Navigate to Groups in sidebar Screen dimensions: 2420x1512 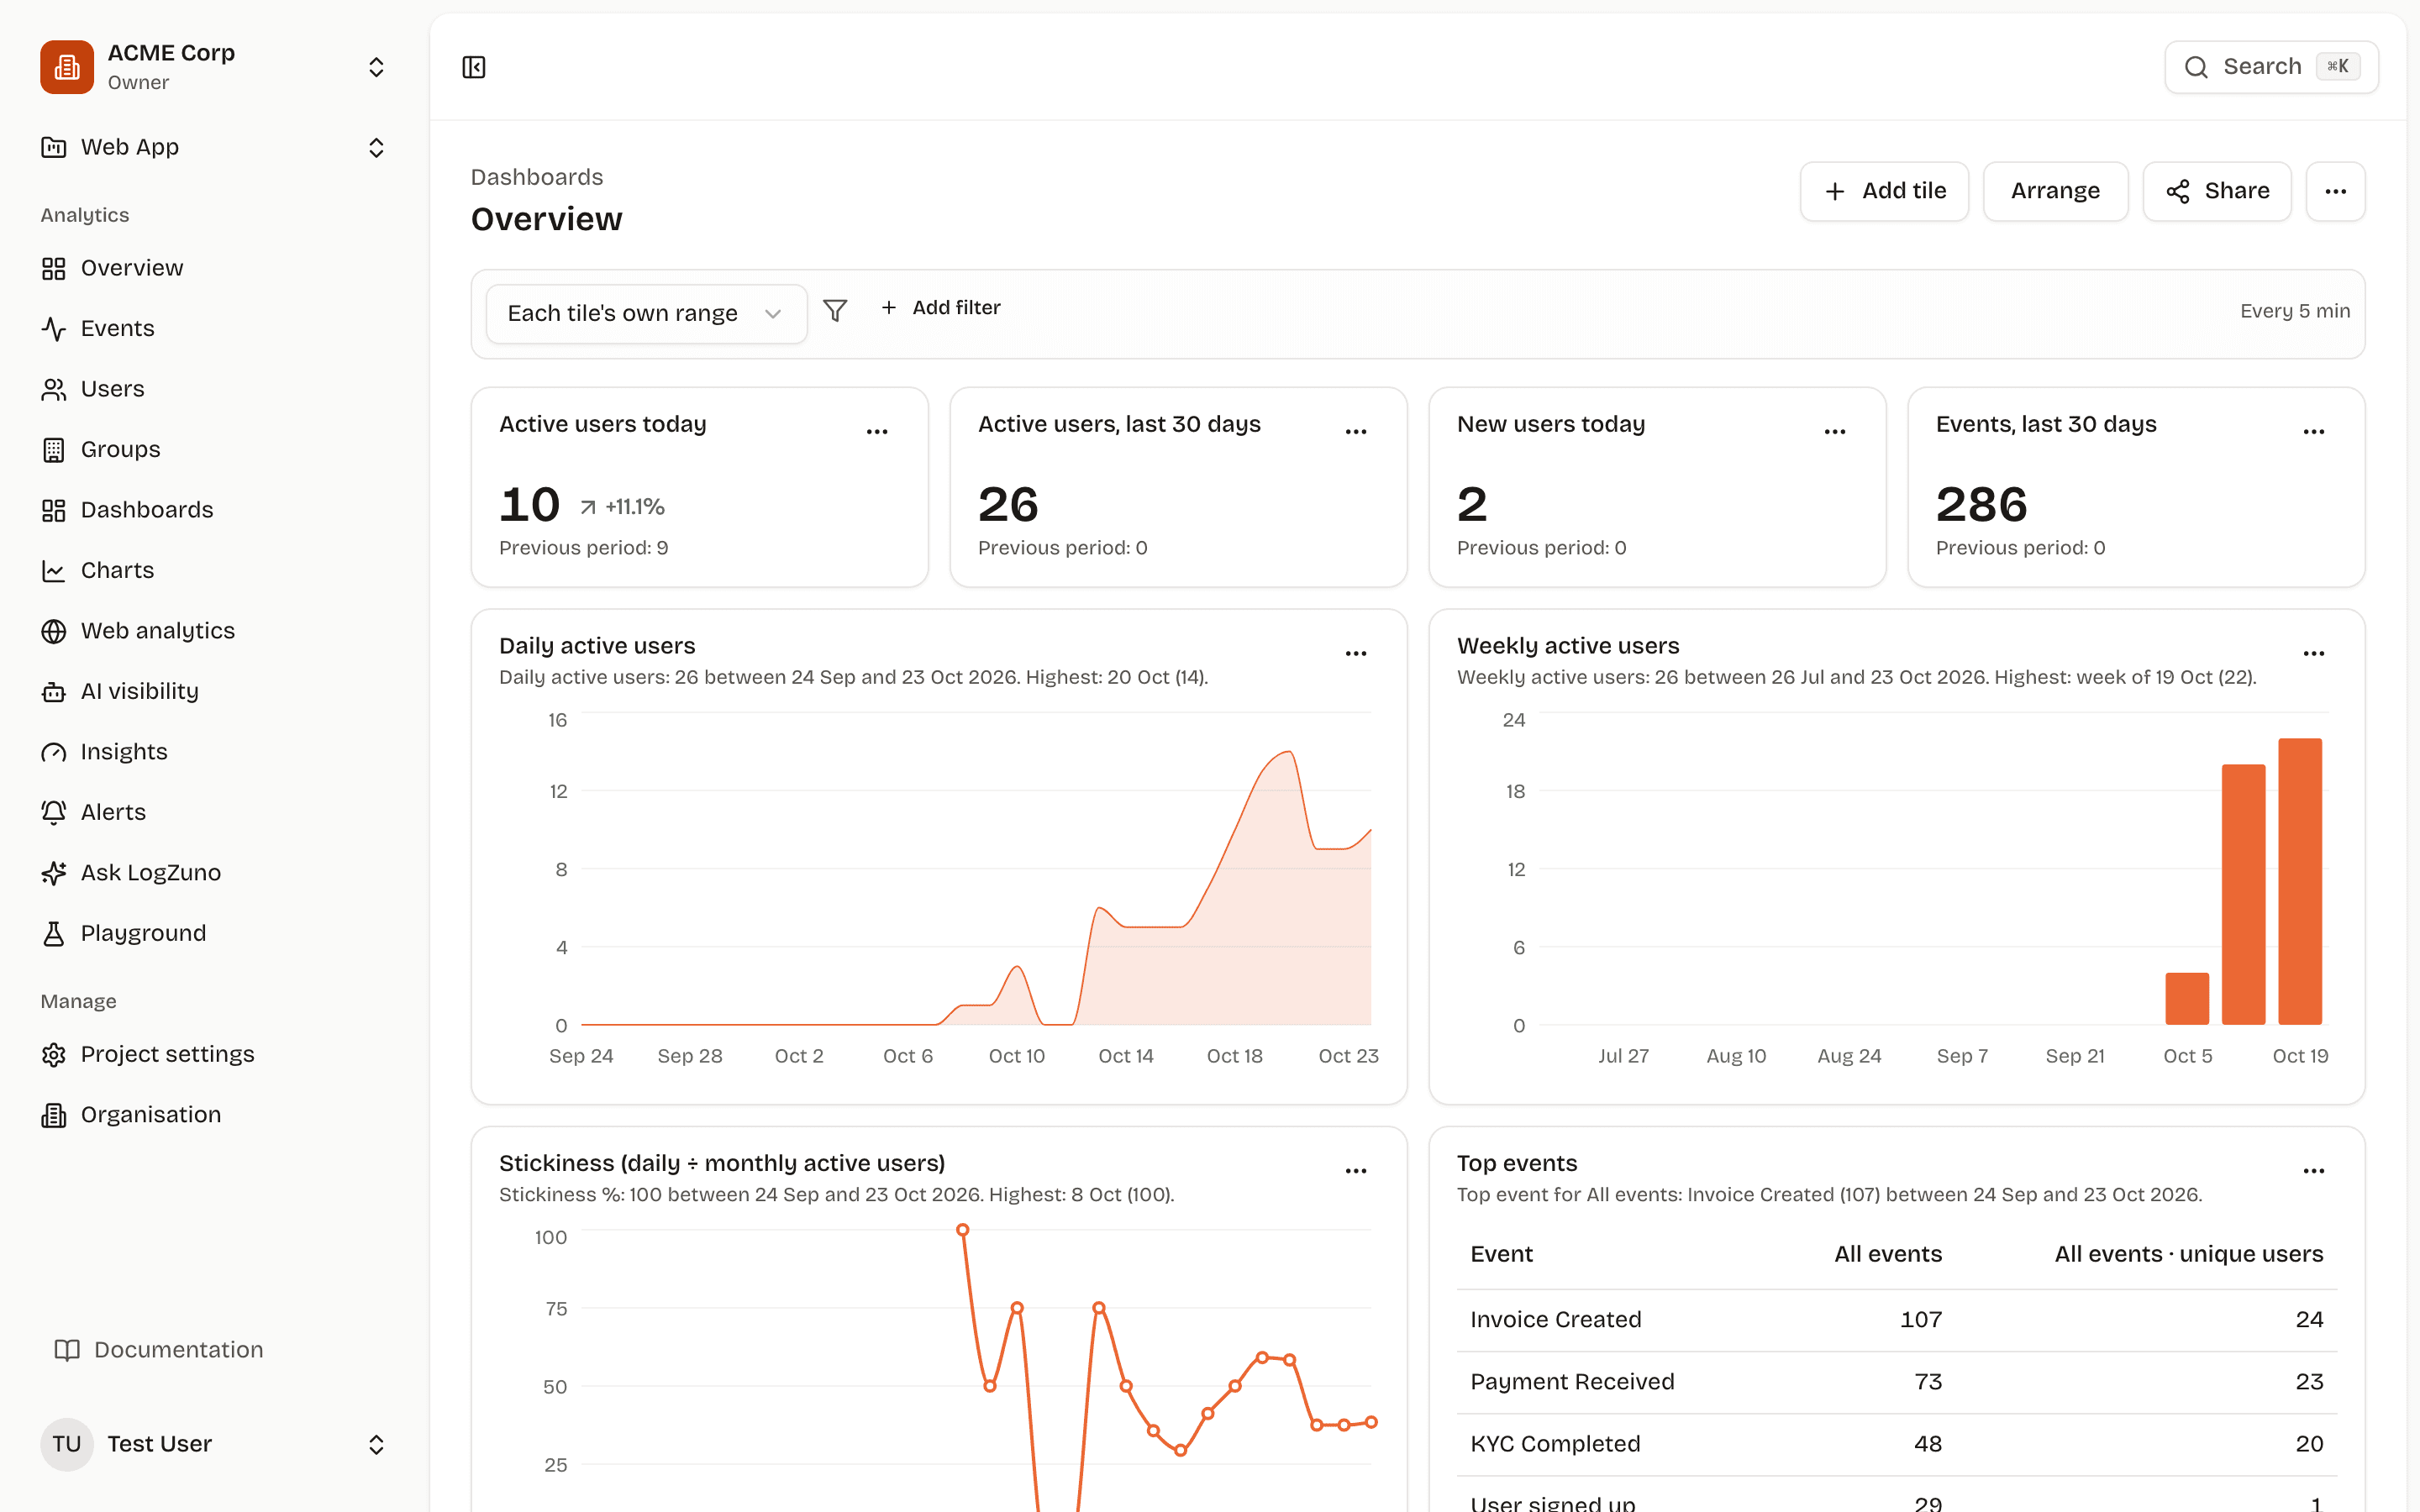[101, 449]
